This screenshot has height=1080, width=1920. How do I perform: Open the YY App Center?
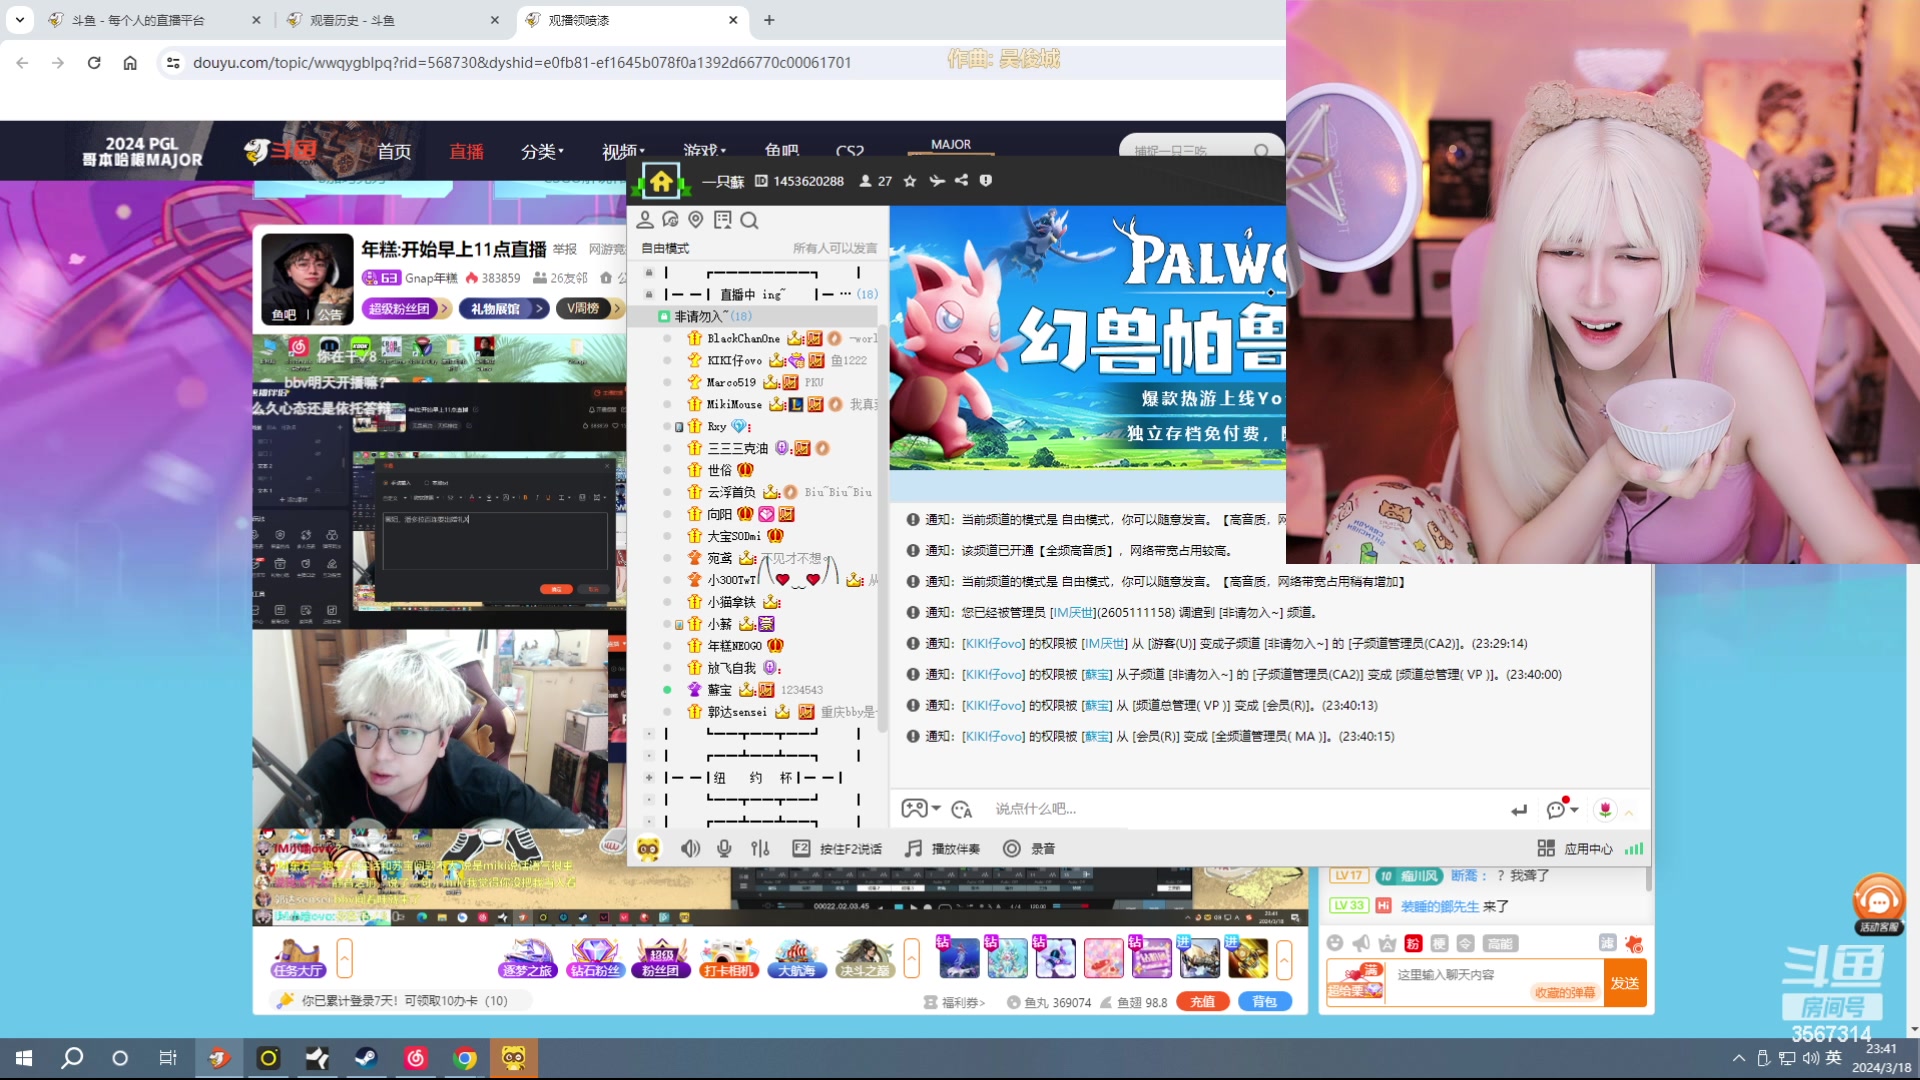(x=1575, y=849)
